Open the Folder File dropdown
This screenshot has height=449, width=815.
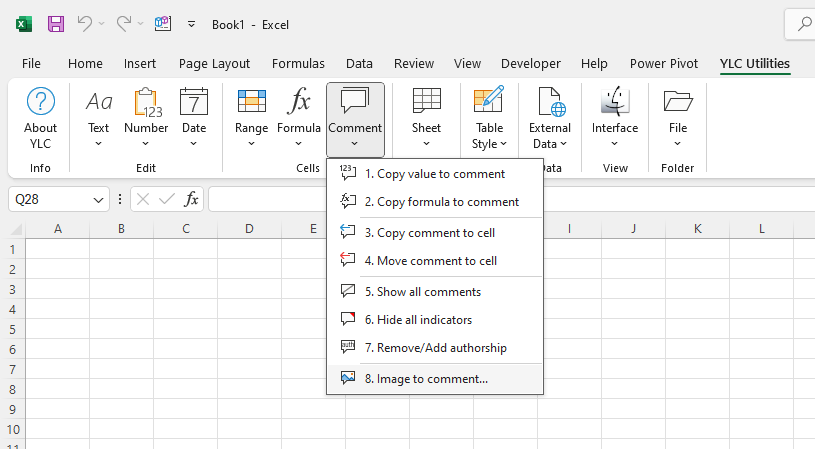point(678,119)
